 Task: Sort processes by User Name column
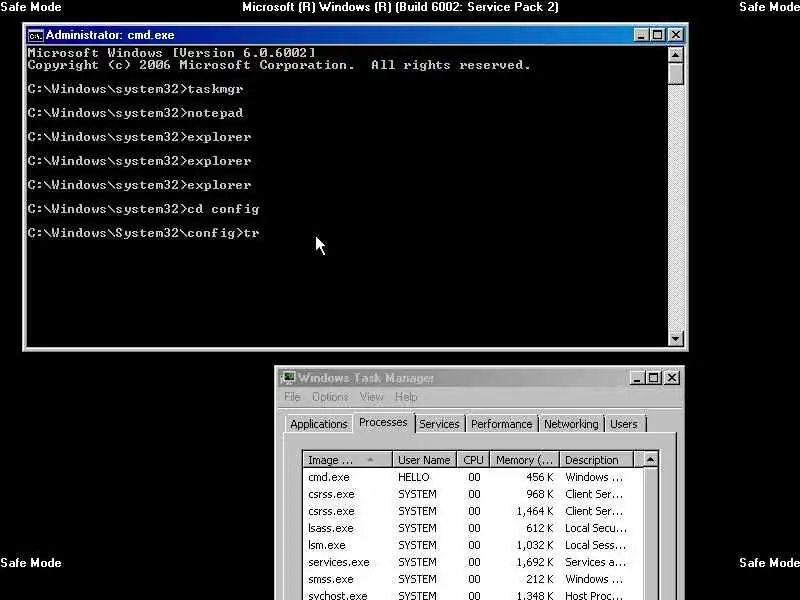424,460
